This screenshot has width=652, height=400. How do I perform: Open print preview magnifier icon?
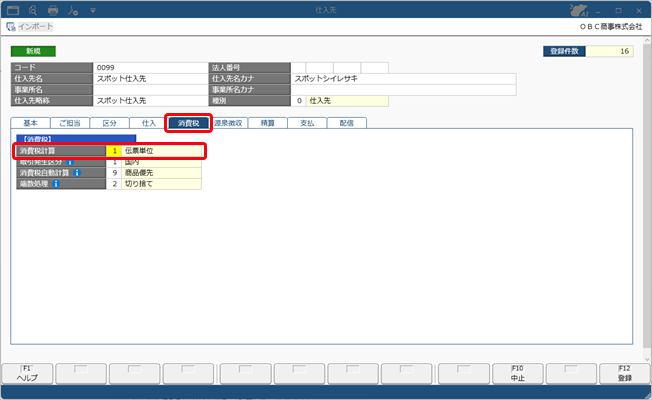[33, 10]
